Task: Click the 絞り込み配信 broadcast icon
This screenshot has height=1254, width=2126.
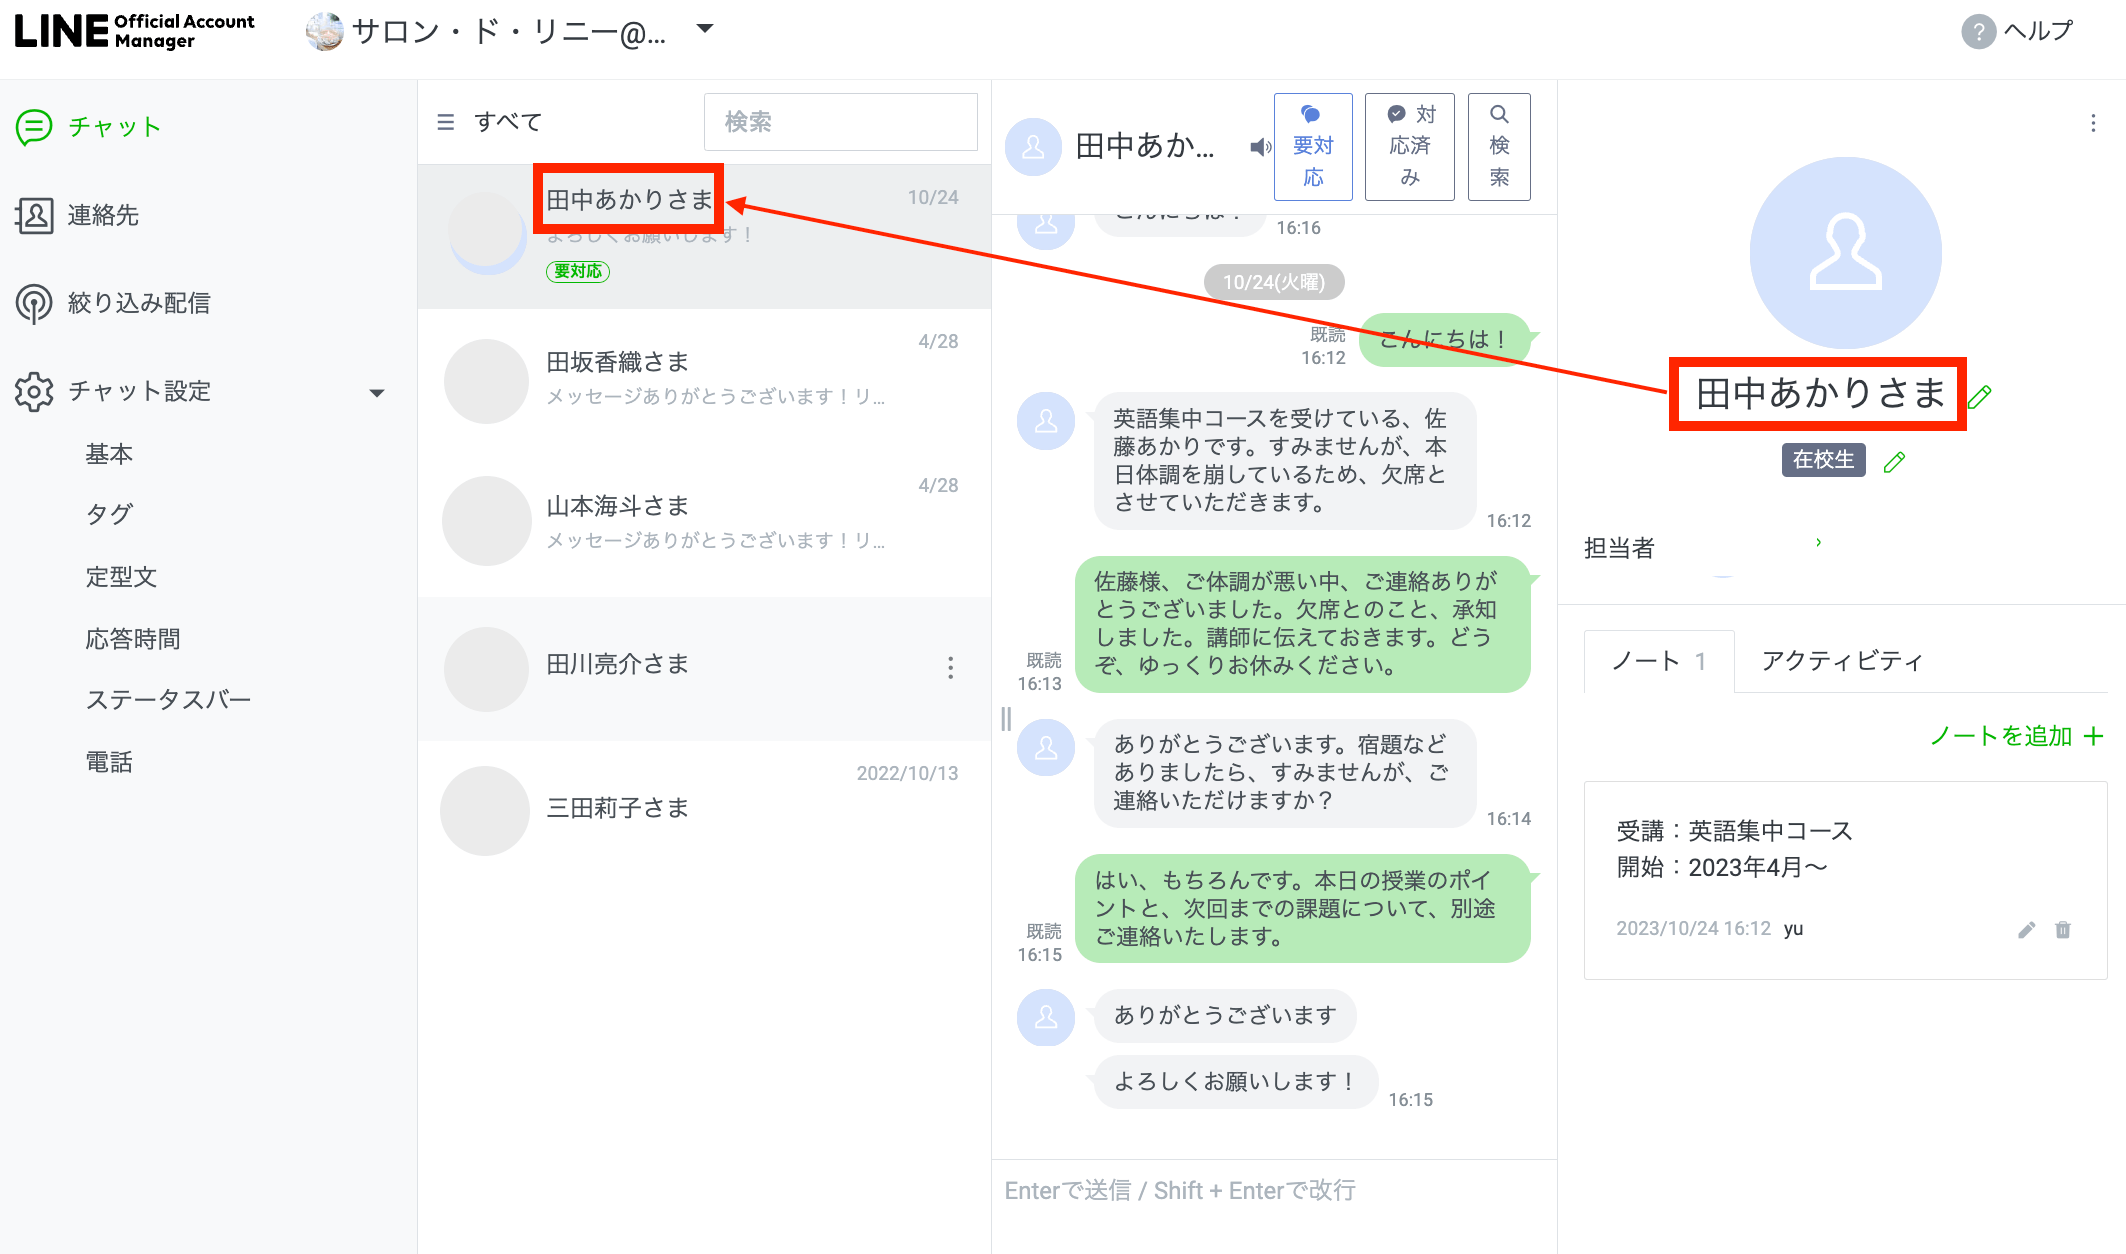Action: coord(34,303)
